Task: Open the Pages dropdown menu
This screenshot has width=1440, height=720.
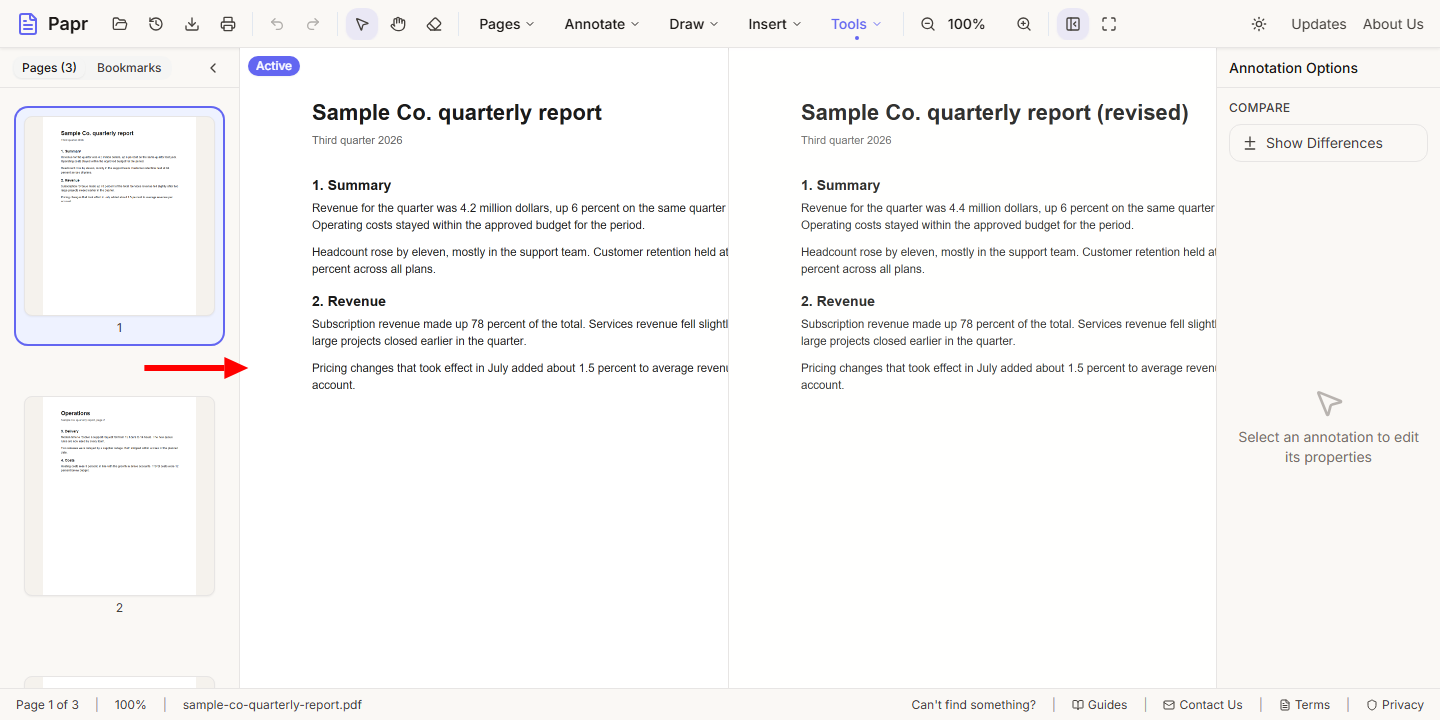Action: 507,24
